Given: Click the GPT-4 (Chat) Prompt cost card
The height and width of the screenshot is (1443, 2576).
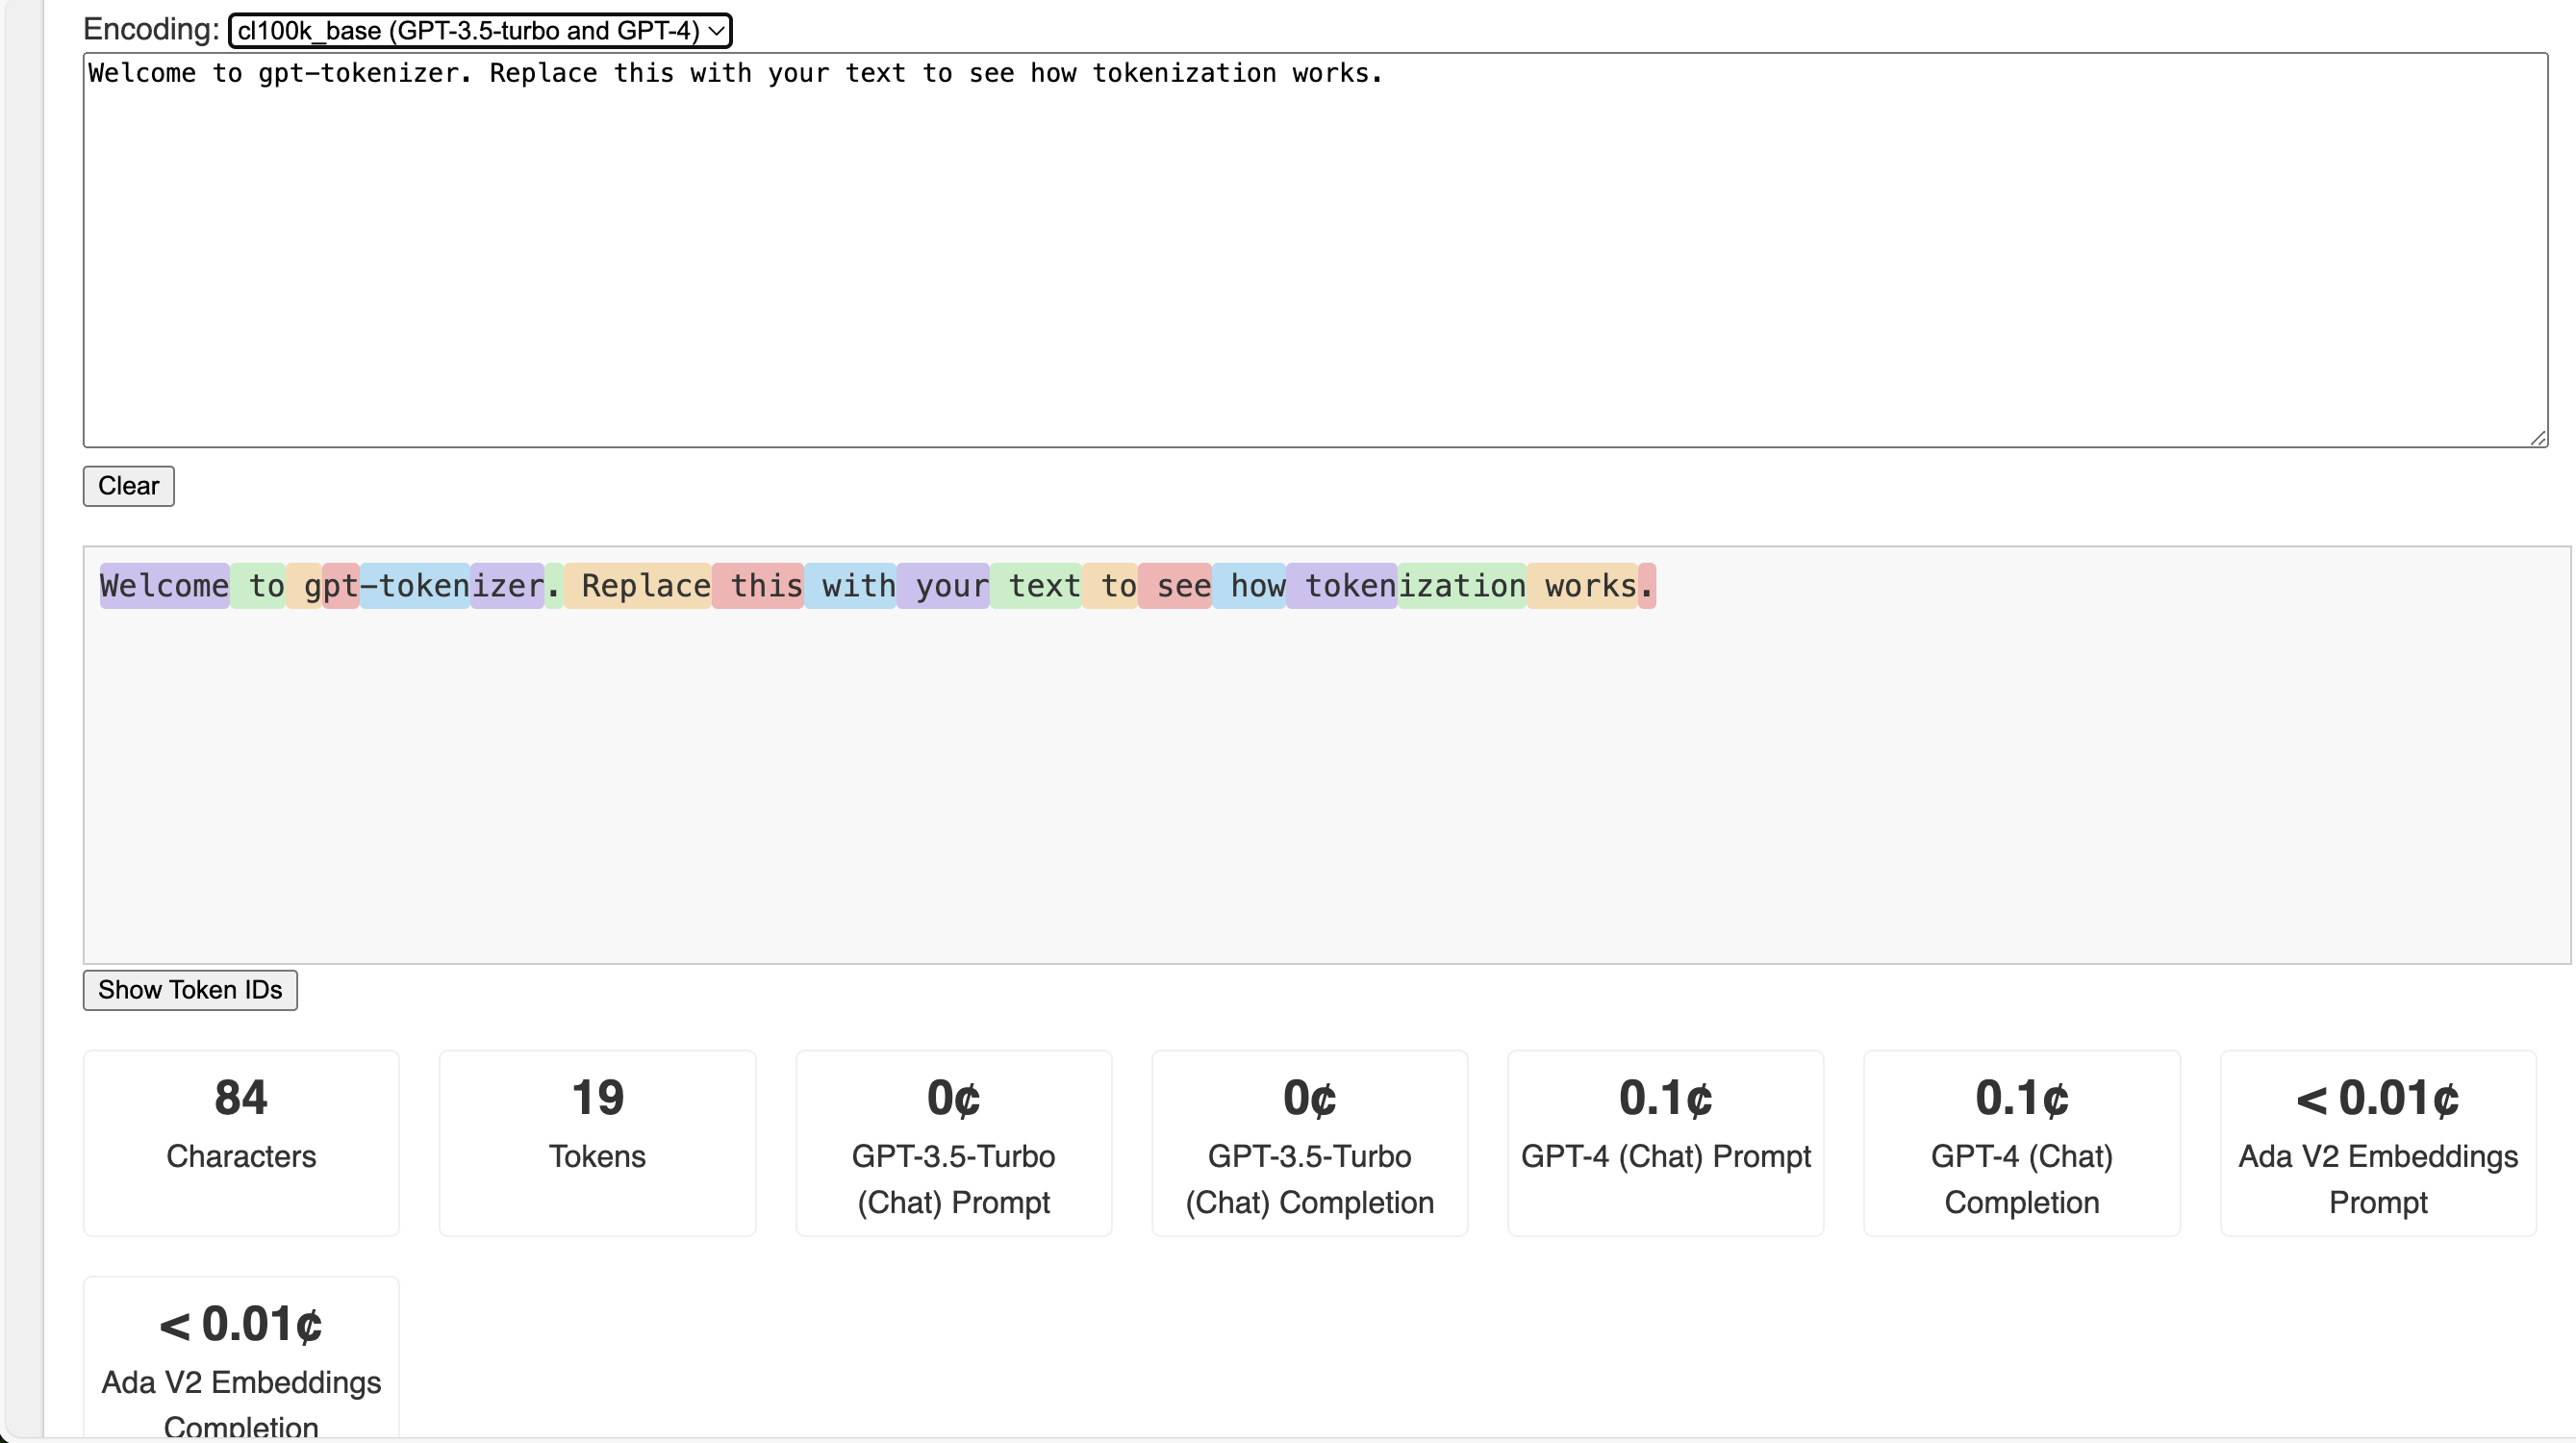Looking at the screenshot, I should pos(1665,1143).
